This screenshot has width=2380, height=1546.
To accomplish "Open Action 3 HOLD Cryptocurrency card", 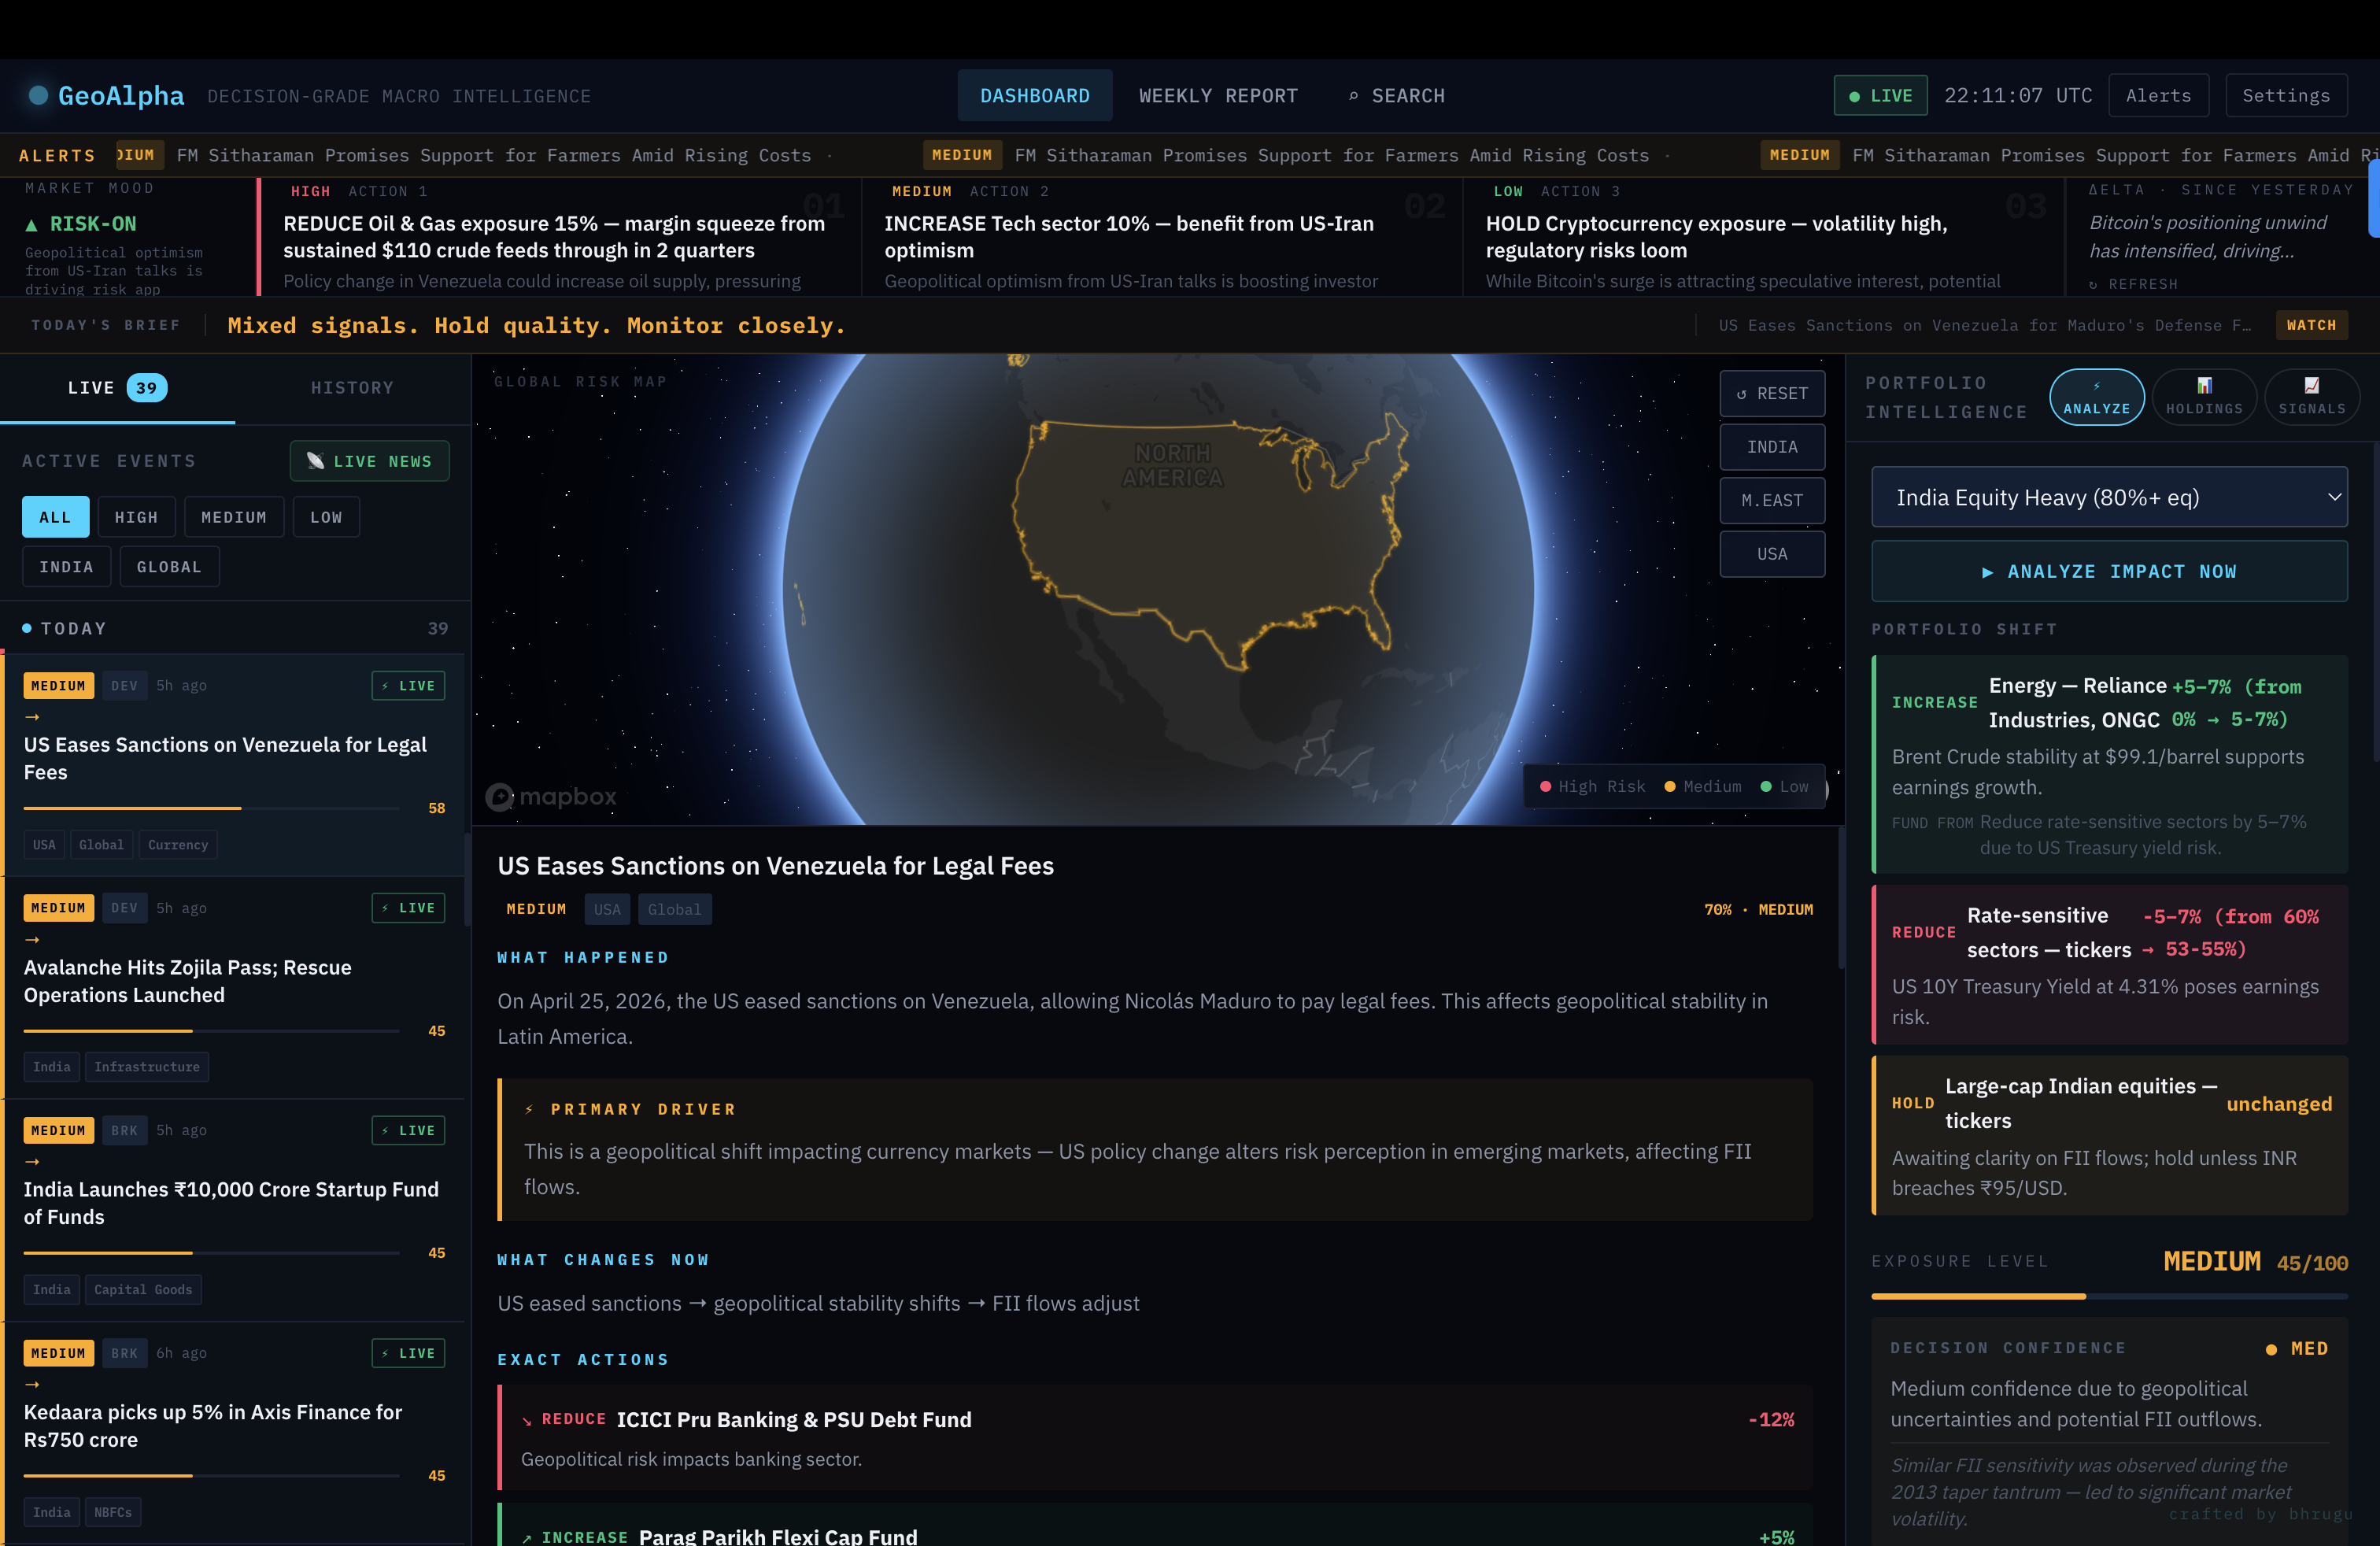I will click(1763, 237).
